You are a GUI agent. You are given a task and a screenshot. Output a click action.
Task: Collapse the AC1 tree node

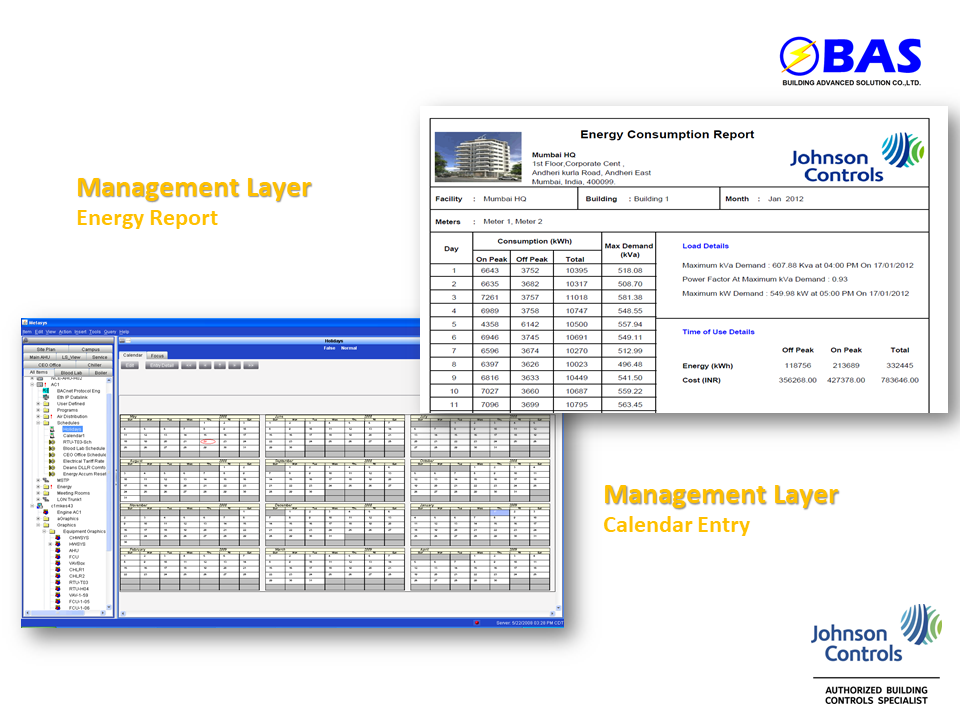point(32,384)
